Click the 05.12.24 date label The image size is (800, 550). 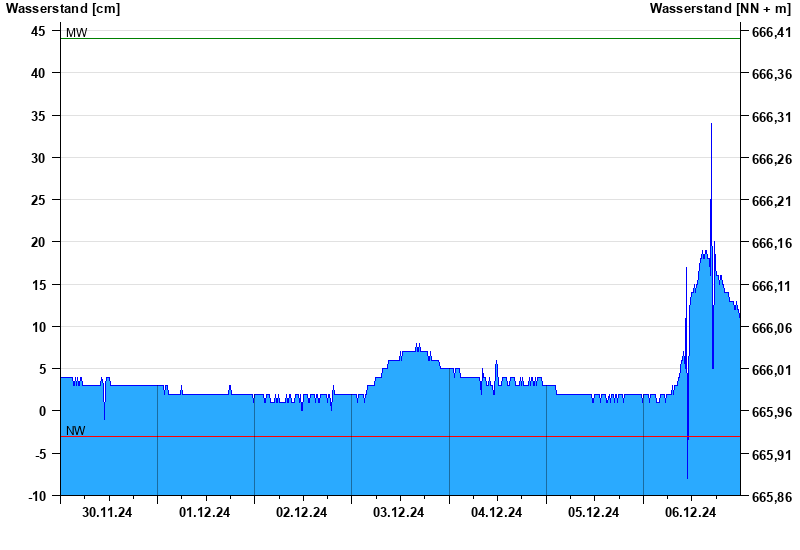click(594, 512)
